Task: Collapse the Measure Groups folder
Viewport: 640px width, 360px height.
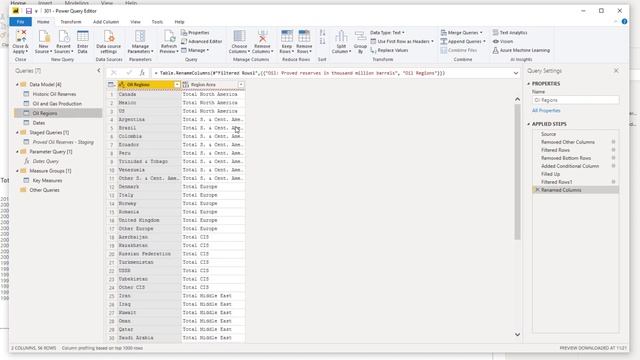Action: 17,171
